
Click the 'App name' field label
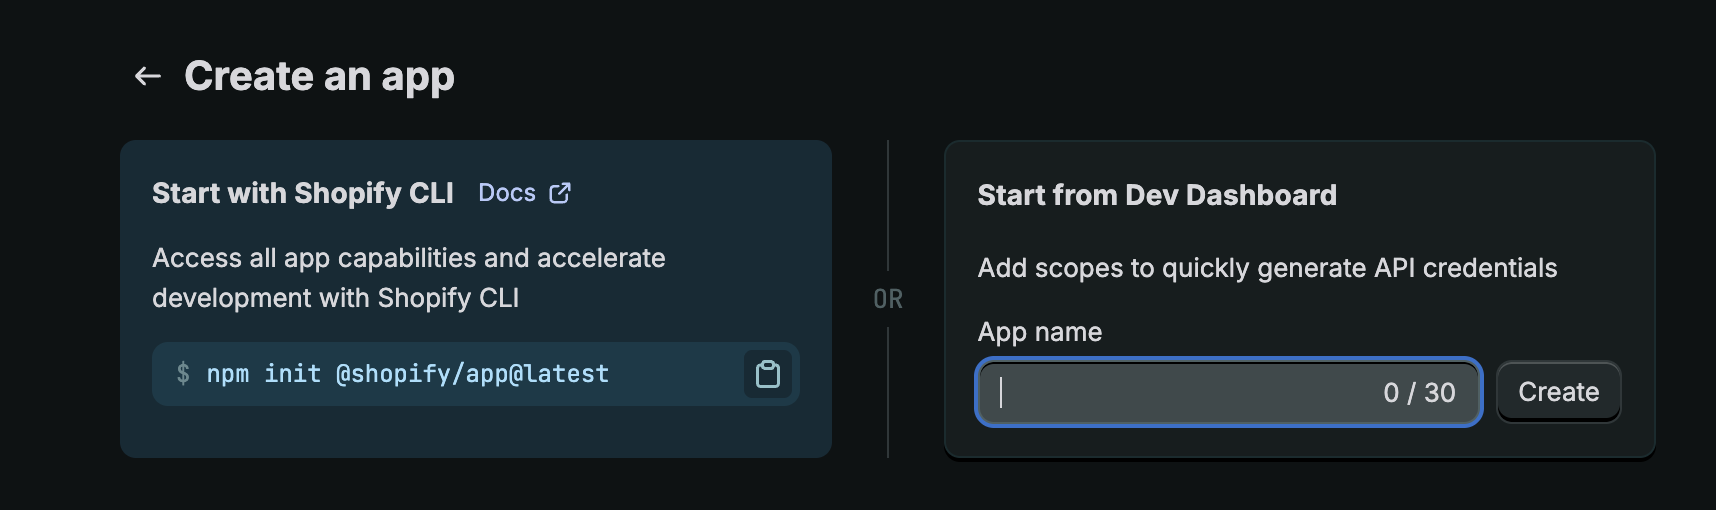1039,332
